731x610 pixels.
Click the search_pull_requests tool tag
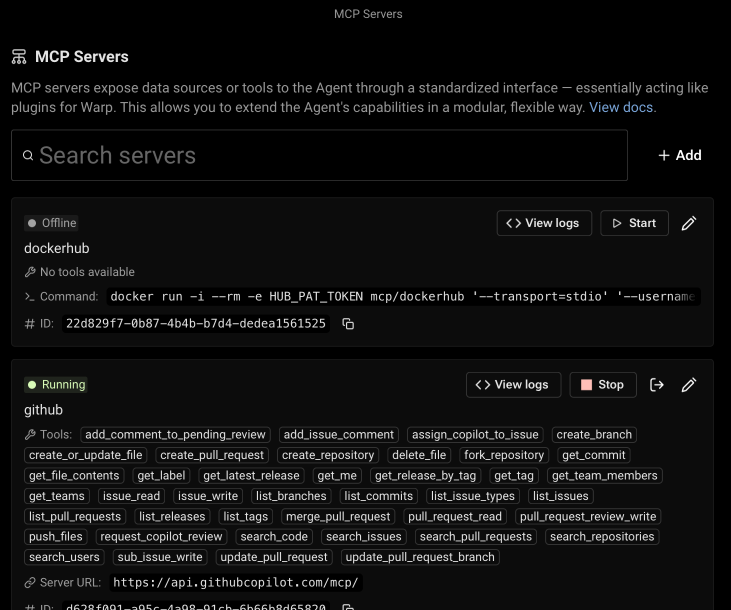click(x=476, y=537)
